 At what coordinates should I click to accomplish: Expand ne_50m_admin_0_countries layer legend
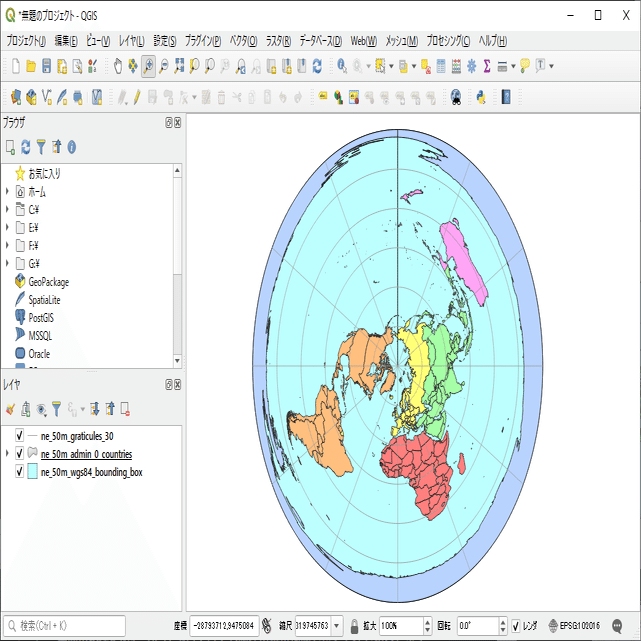7,453
